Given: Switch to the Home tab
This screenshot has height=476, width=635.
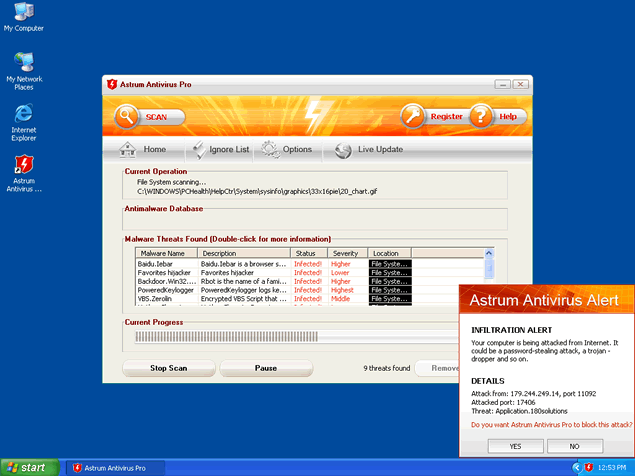Looking at the screenshot, I should click(143, 149).
